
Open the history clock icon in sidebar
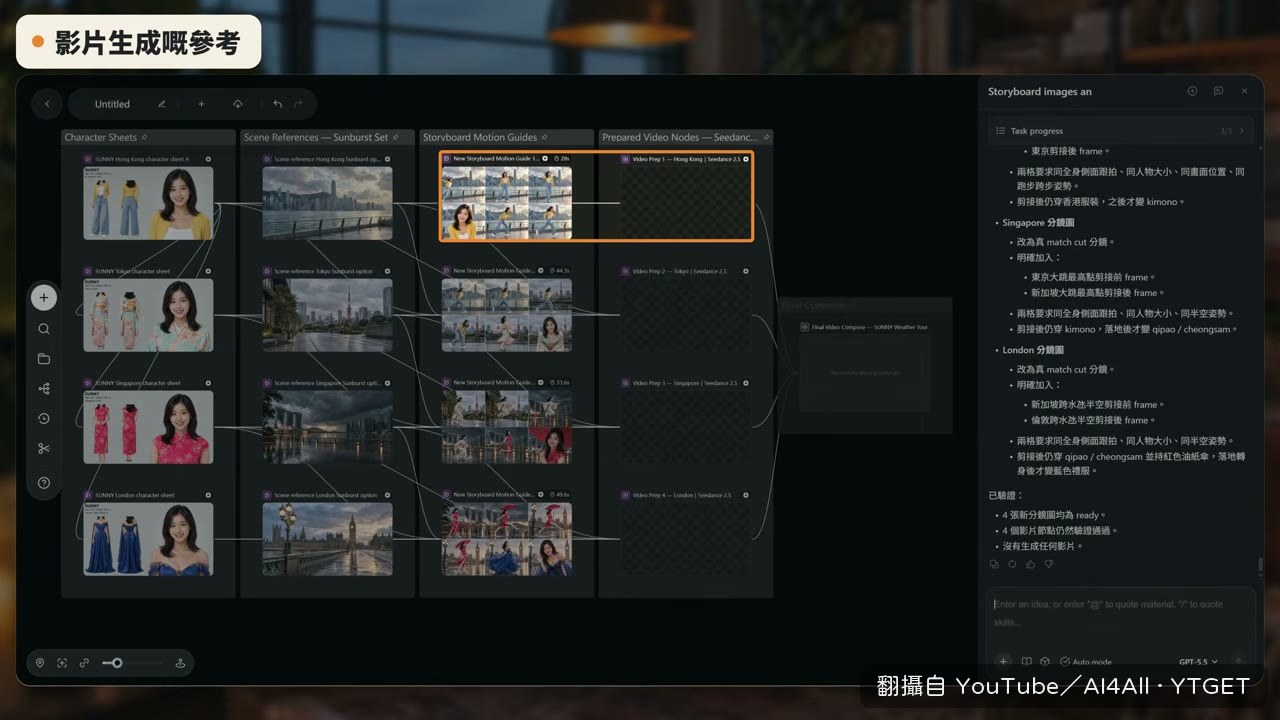pyautogui.click(x=44, y=419)
